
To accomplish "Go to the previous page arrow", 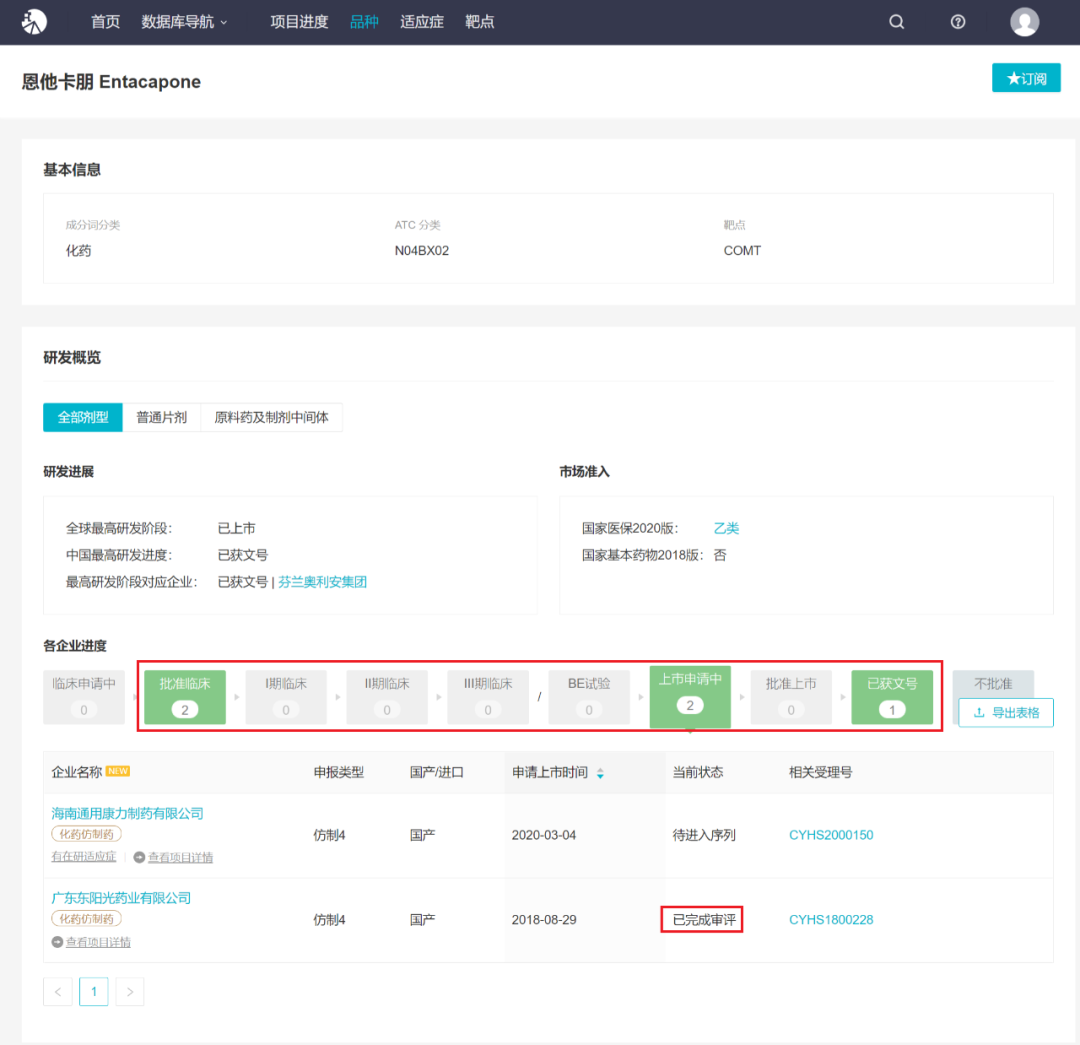I will click(57, 992).
